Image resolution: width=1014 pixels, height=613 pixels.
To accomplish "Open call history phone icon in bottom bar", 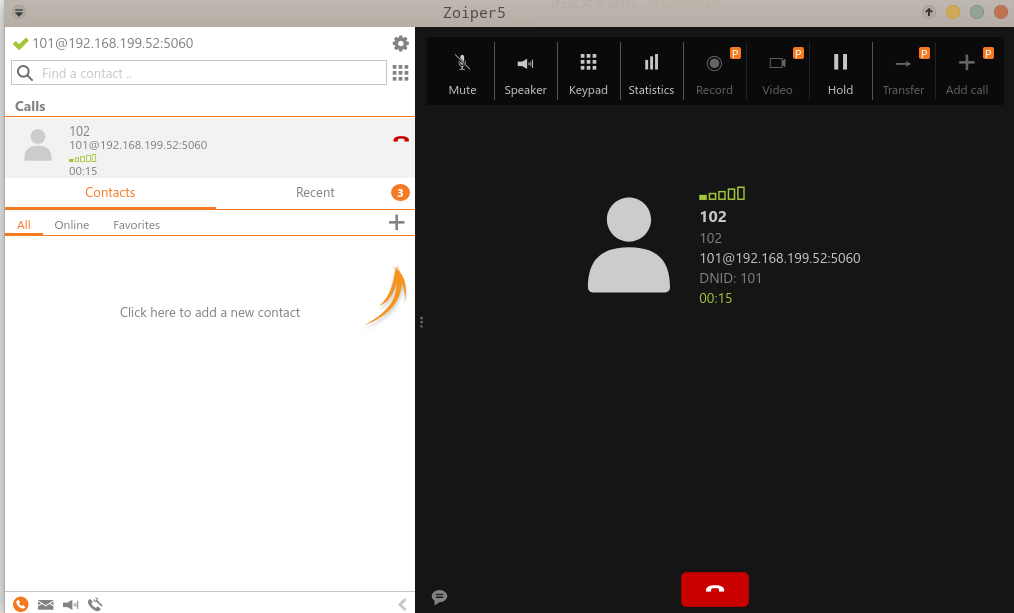I will [x=95, y=605].
